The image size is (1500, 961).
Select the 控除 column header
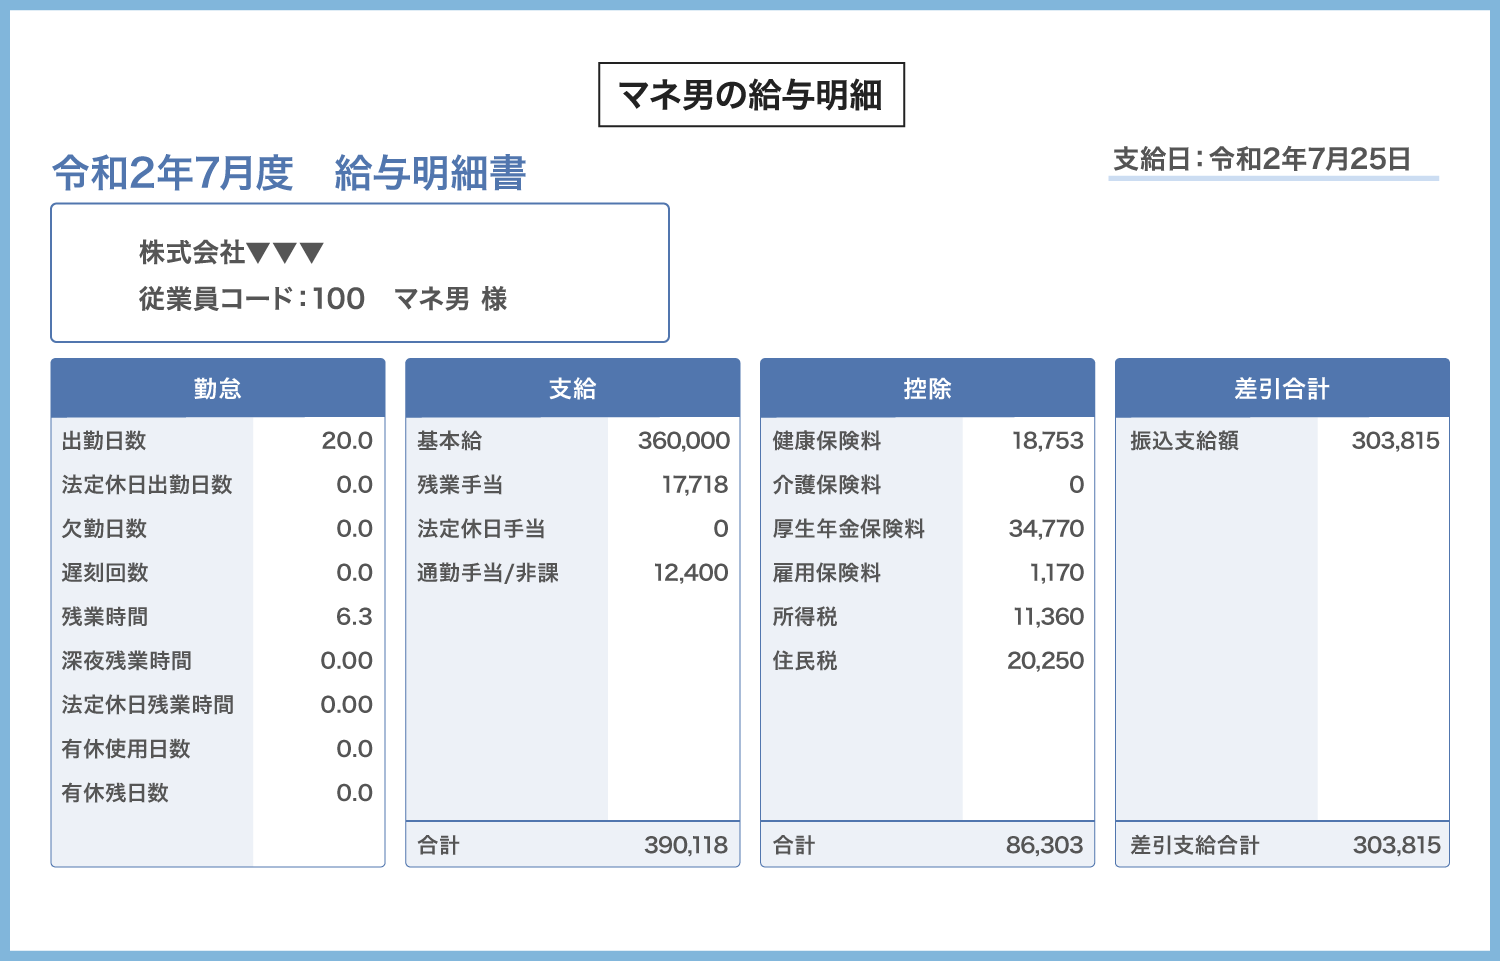point(927,388)
